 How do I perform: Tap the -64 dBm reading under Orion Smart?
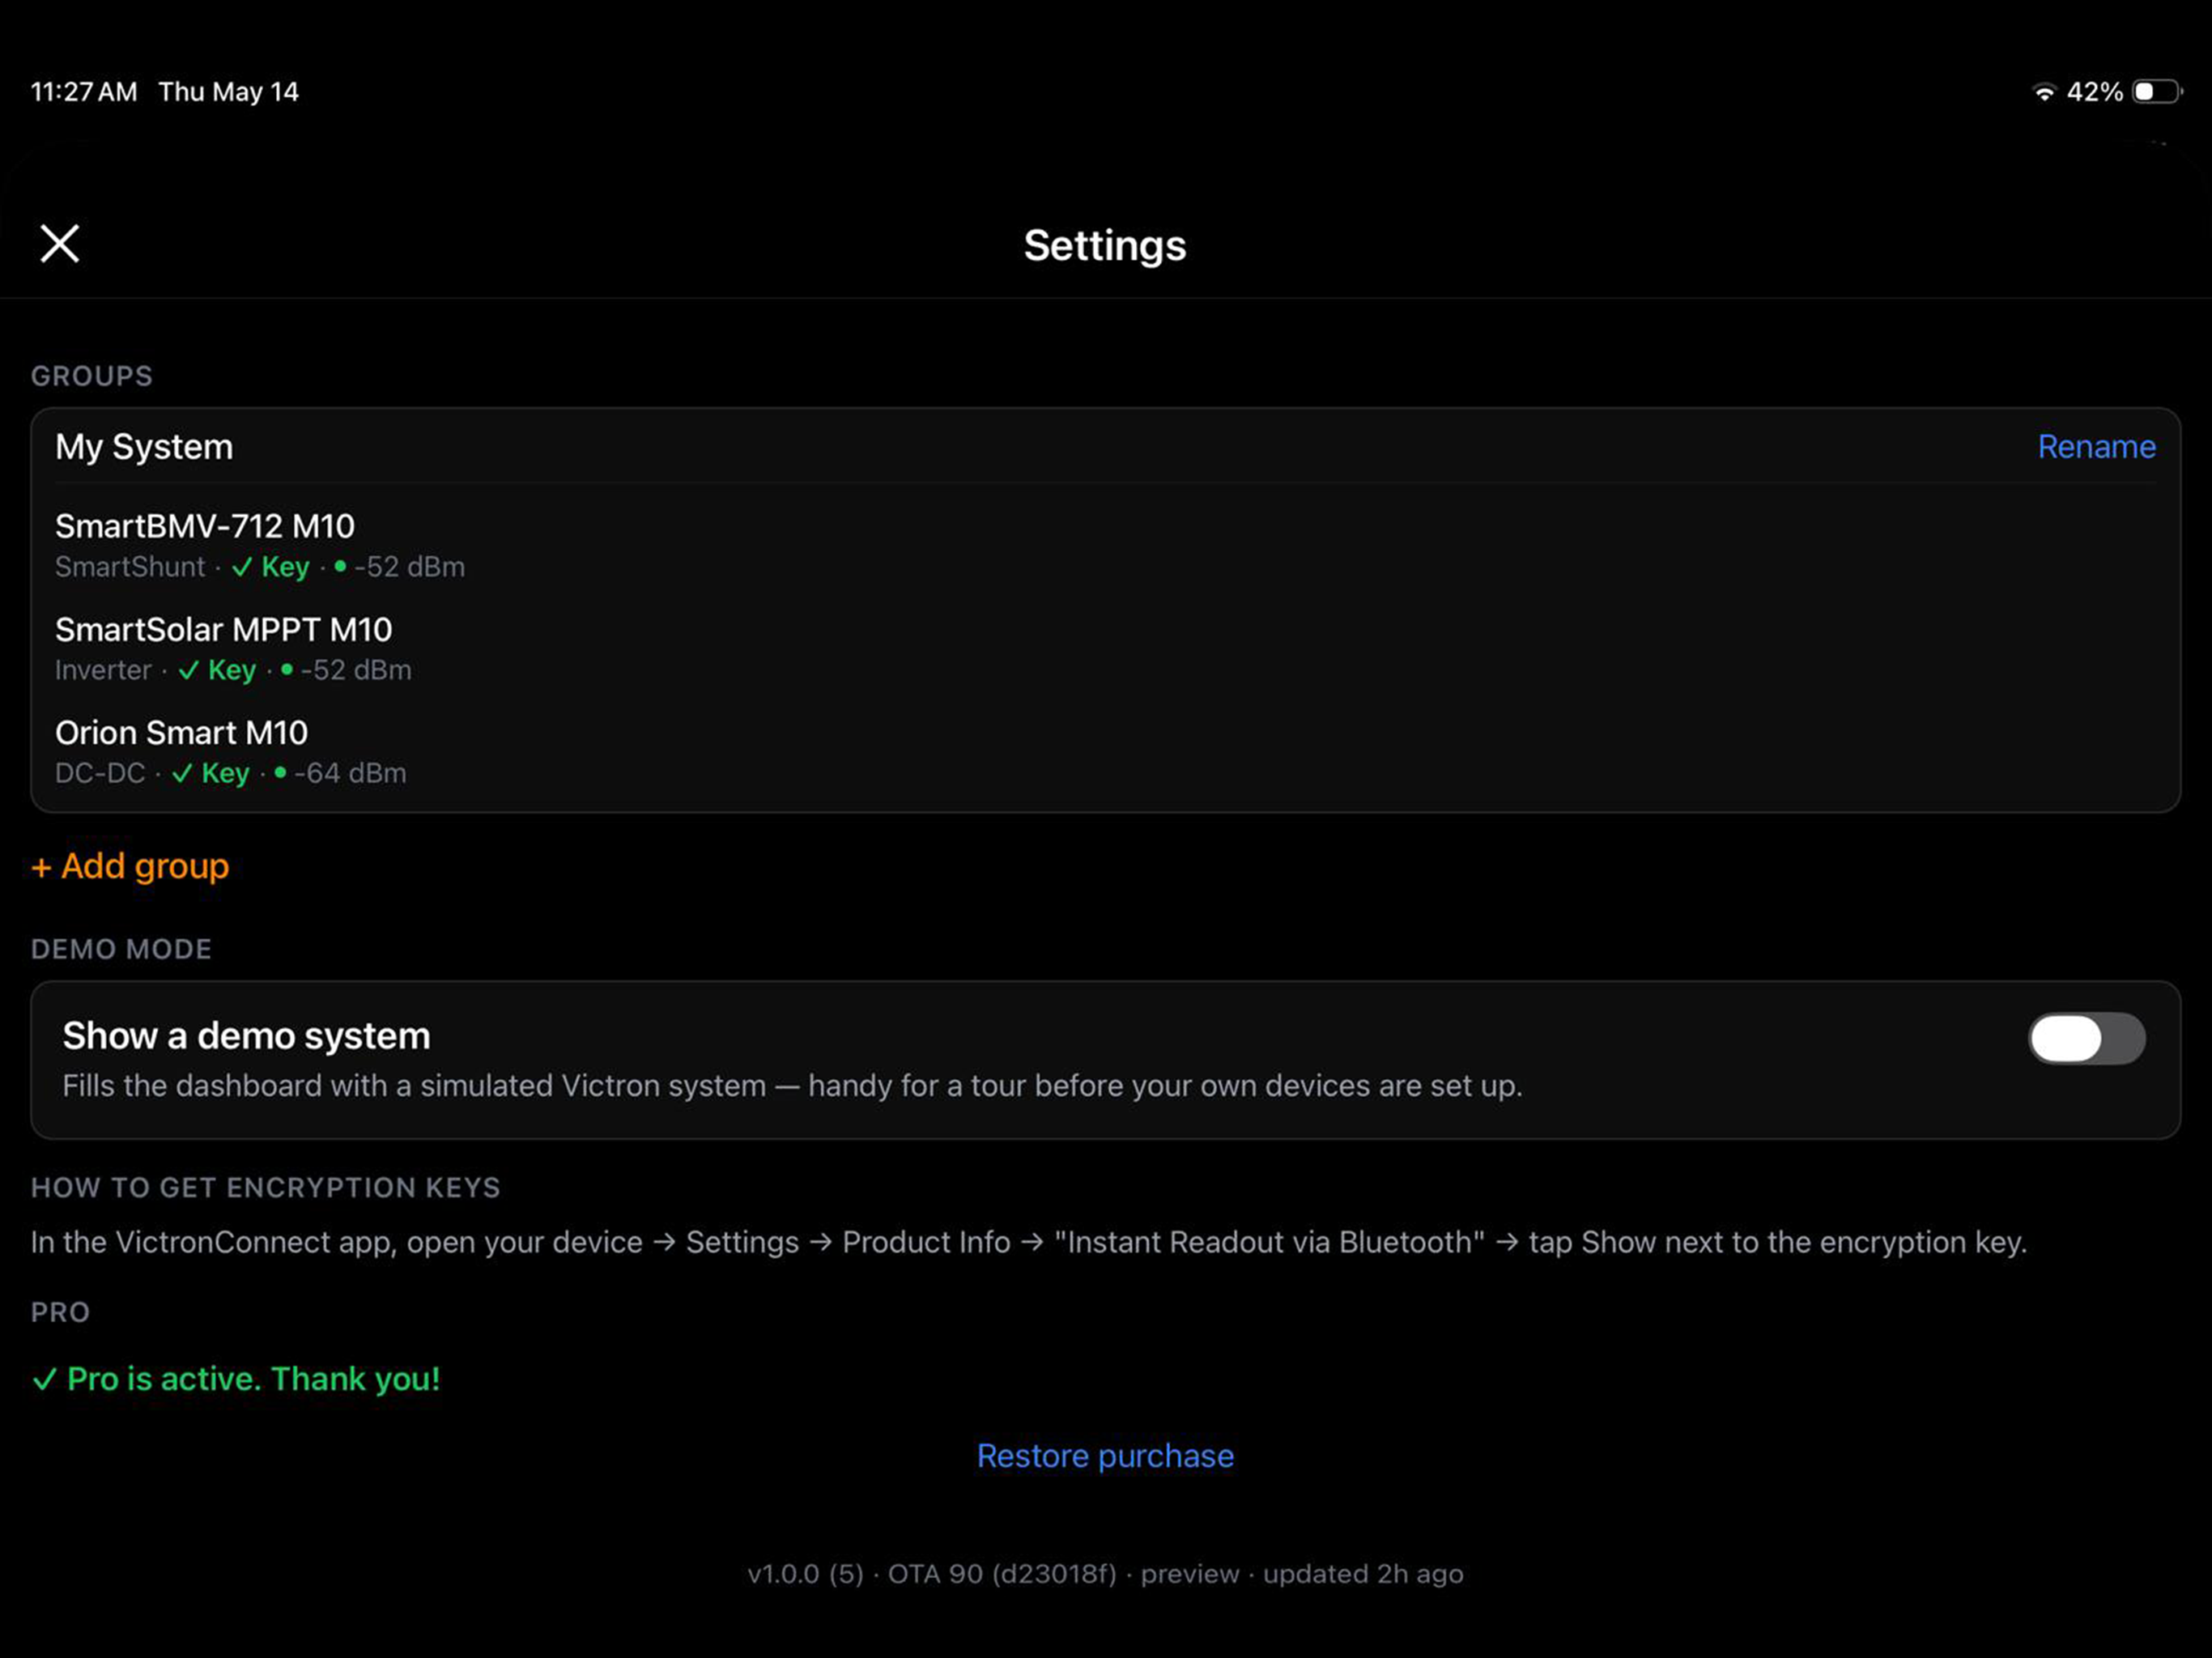point(350,772)
